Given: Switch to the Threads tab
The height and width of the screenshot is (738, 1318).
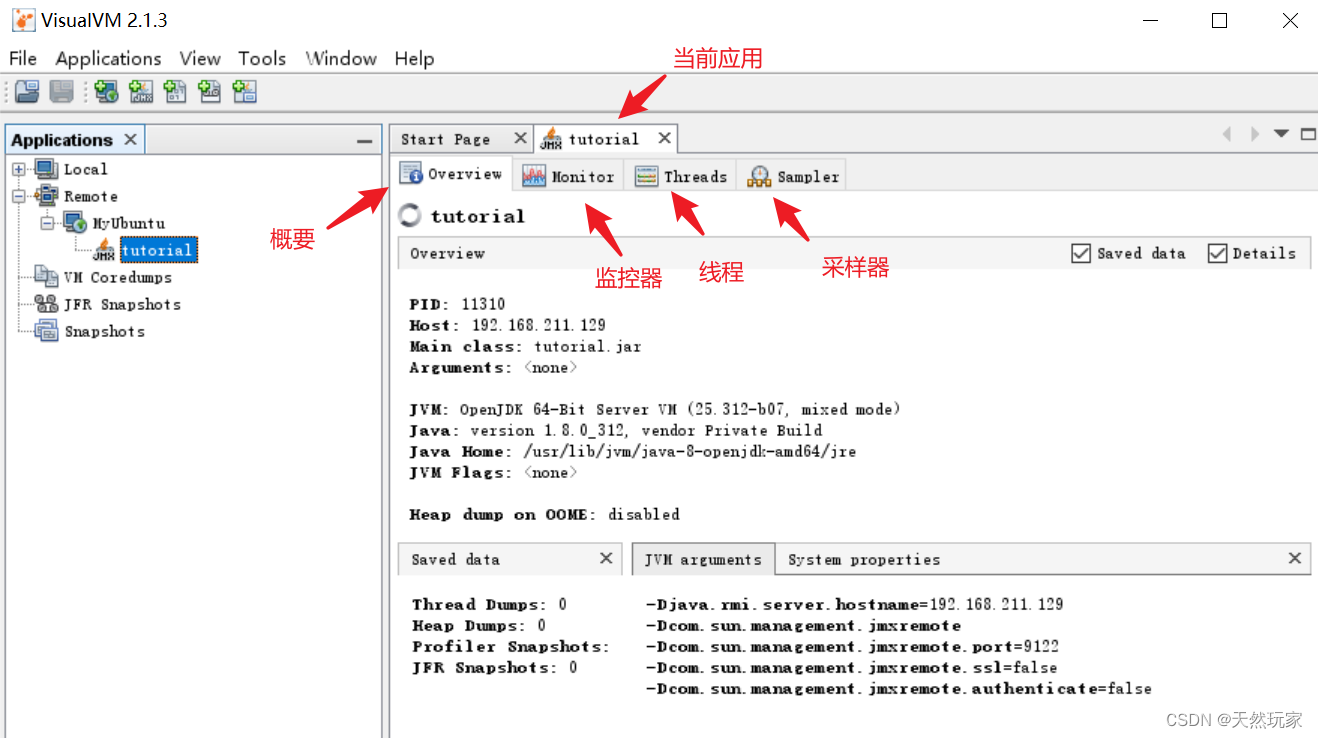Looking at the screenshot, I should (682, 177).
